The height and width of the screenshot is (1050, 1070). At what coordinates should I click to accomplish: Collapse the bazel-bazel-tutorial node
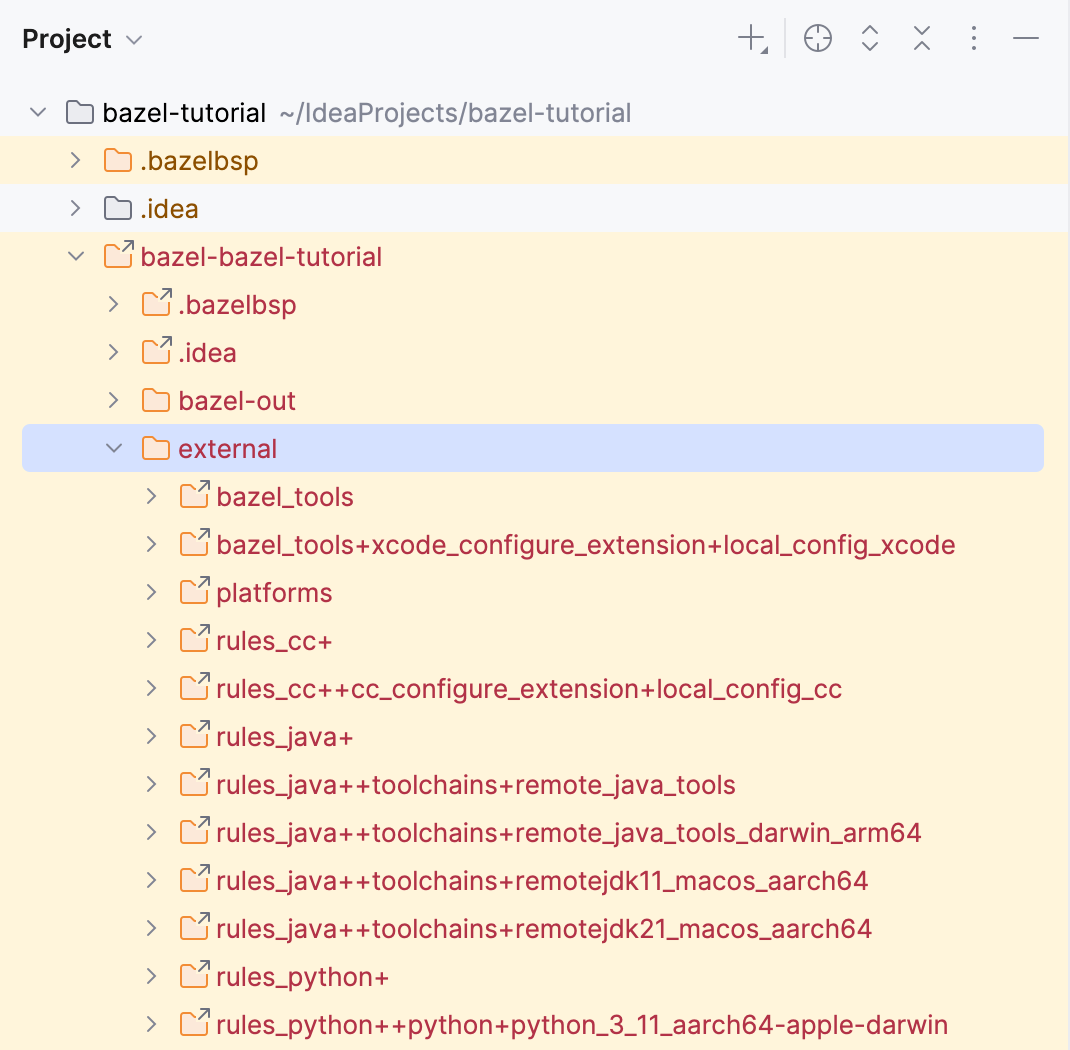(x=75, y=256)
